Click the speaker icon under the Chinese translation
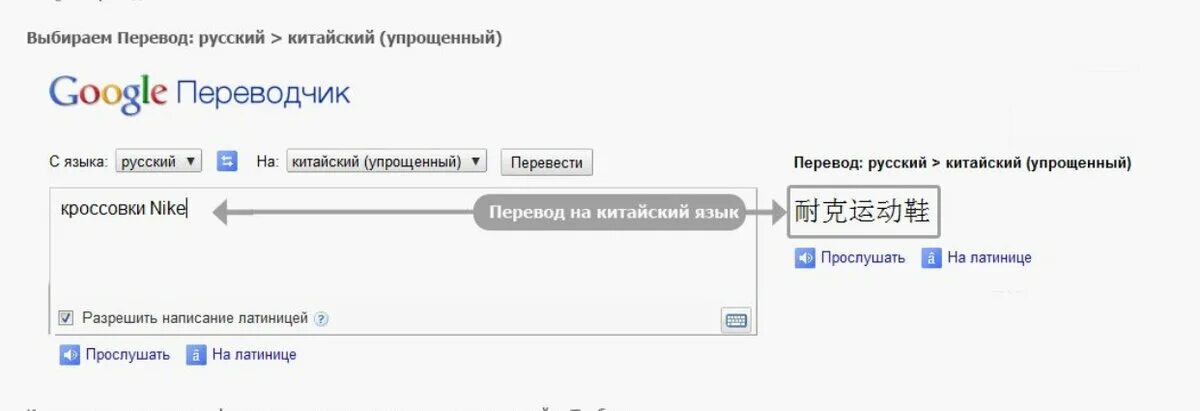The height and width of the screenshot is (411, 1200). click(805, 258)
